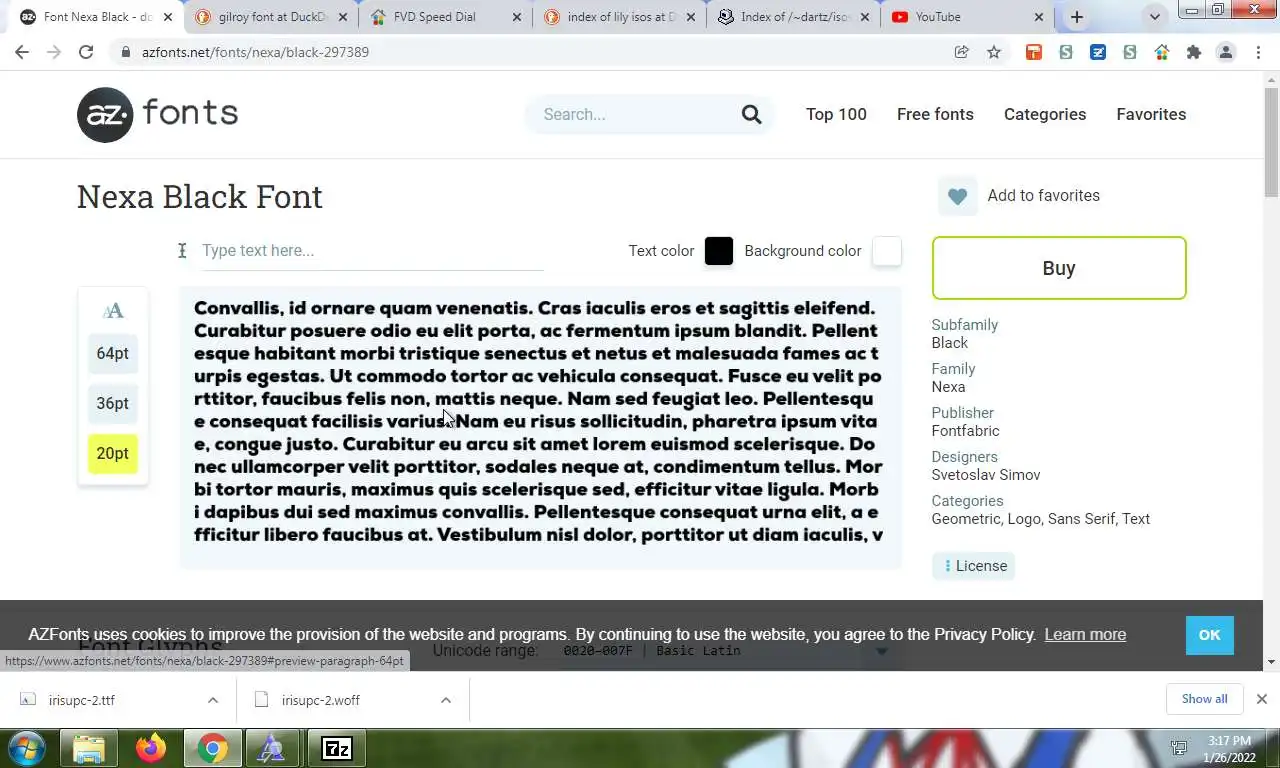Open Fontfabric publisher link

coord(965,431)
